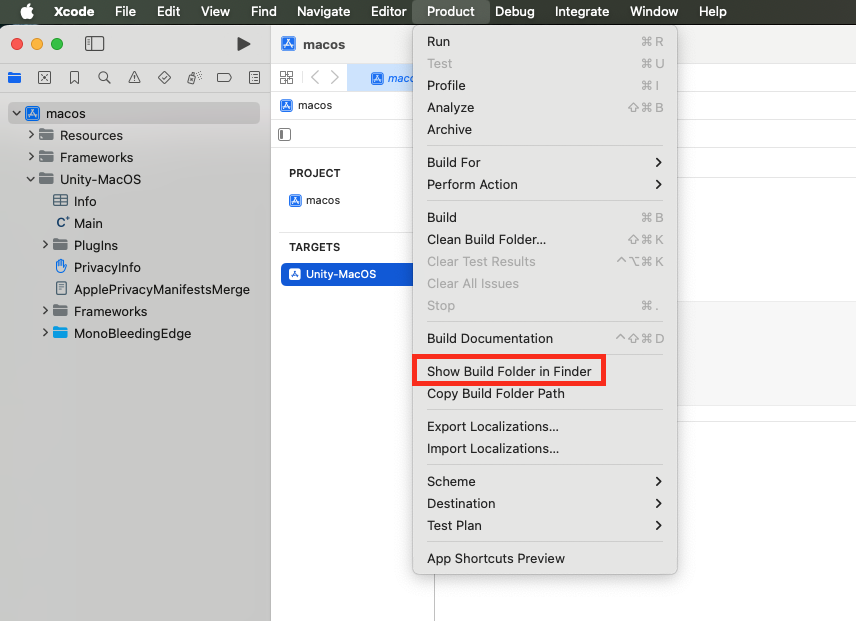The height and width of the screenshot is (621, 856).
Task: Expand the MonoBleedingEdge folder
Action: click(44, 333)
